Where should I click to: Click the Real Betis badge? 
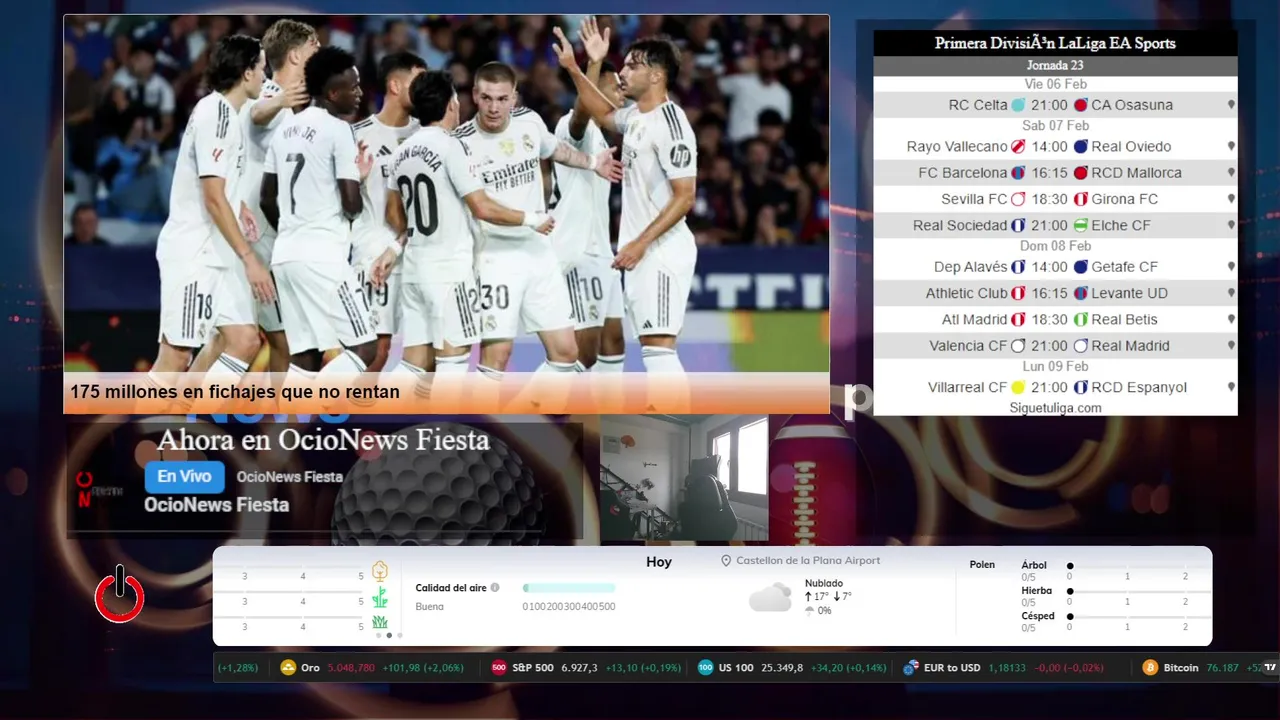1081,319
